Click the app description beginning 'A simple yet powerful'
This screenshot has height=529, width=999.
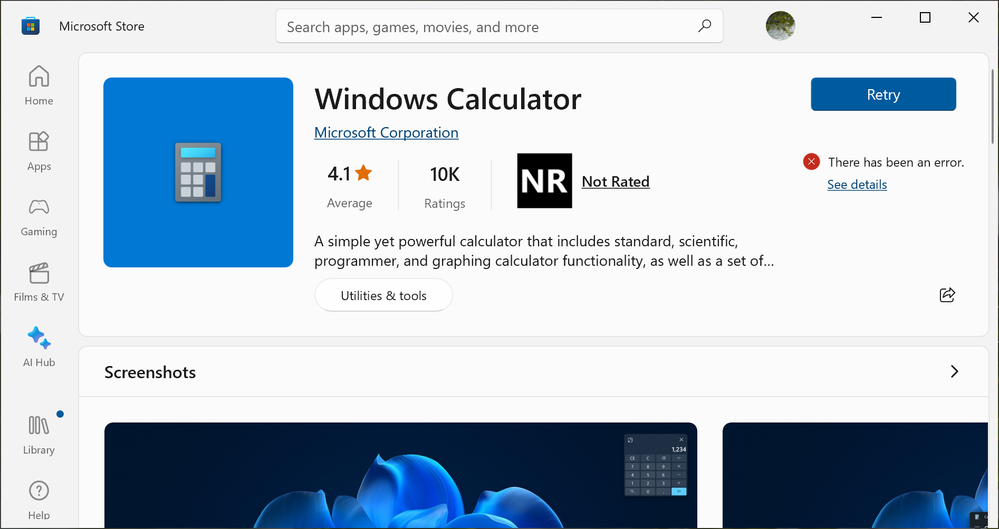click(x=544, y=251)
